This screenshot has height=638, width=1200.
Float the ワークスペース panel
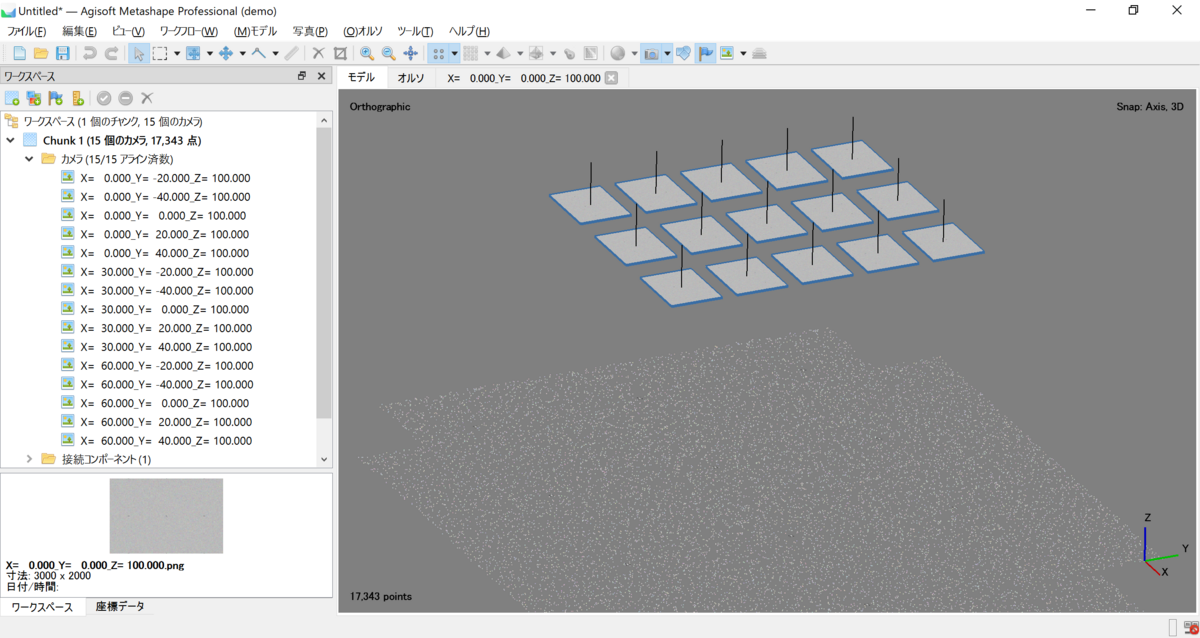coord(302,76)
